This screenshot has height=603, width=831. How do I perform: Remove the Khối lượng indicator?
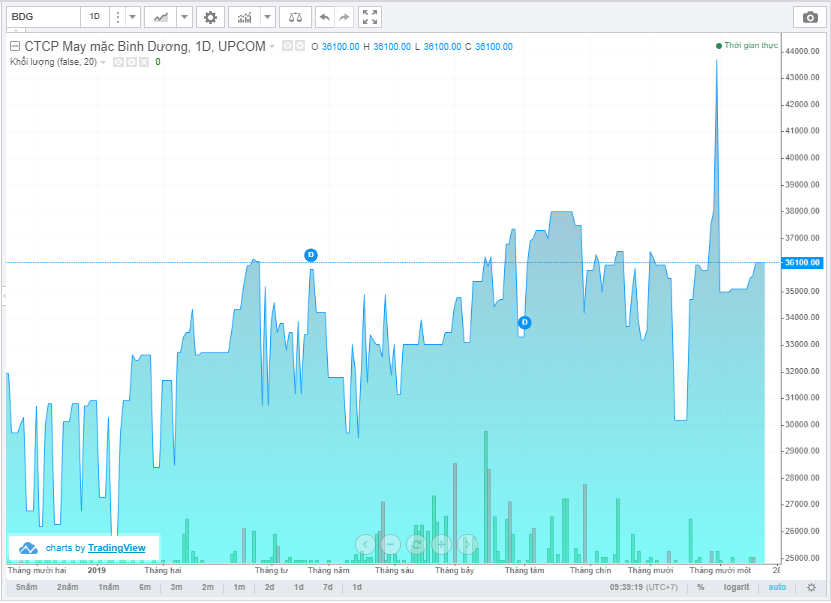(x=144, y=62)
